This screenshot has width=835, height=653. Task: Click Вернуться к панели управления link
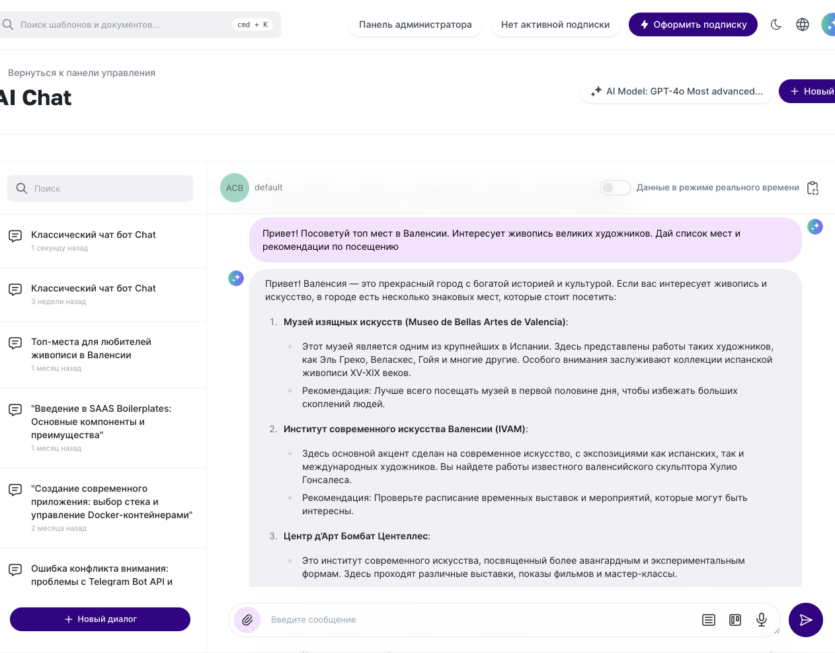point(81,73)
